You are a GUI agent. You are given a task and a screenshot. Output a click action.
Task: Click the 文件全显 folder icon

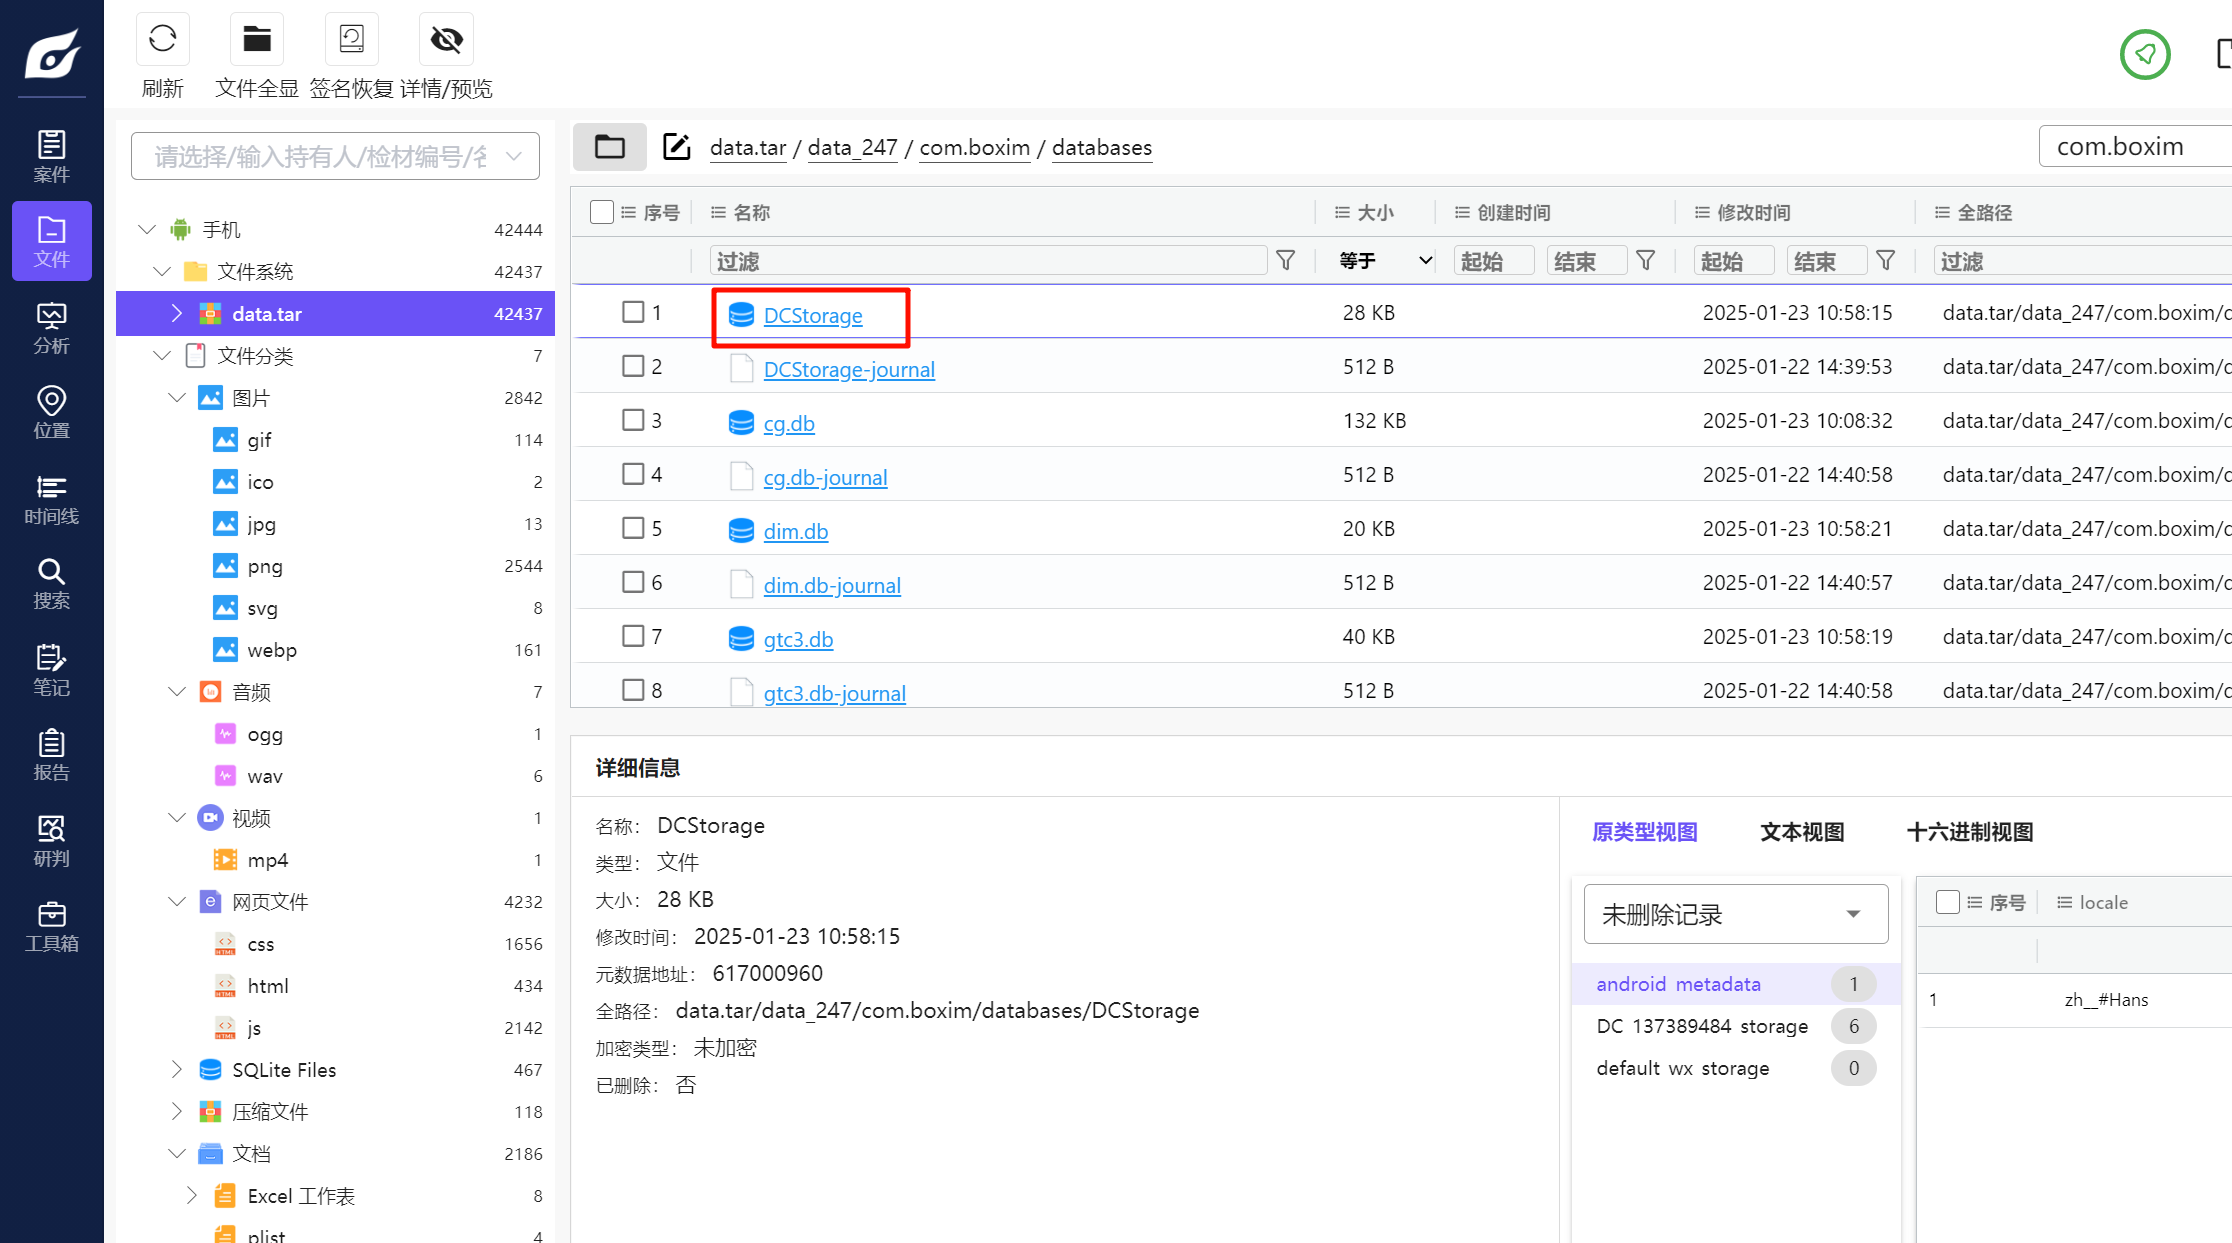tap(257, 40)
